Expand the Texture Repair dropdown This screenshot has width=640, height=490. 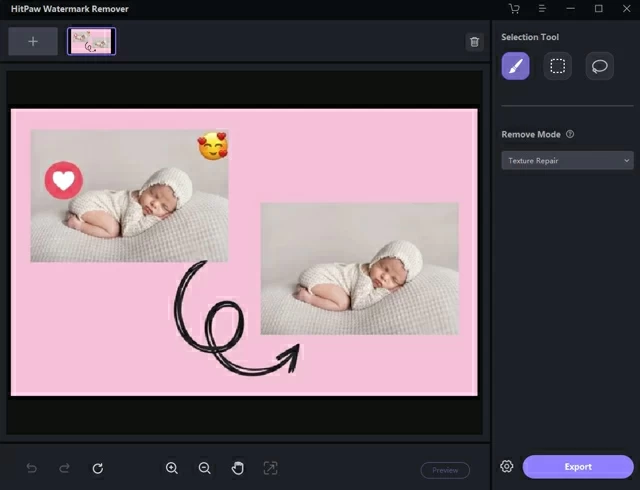pyautogui.click(x=567, y=160)
